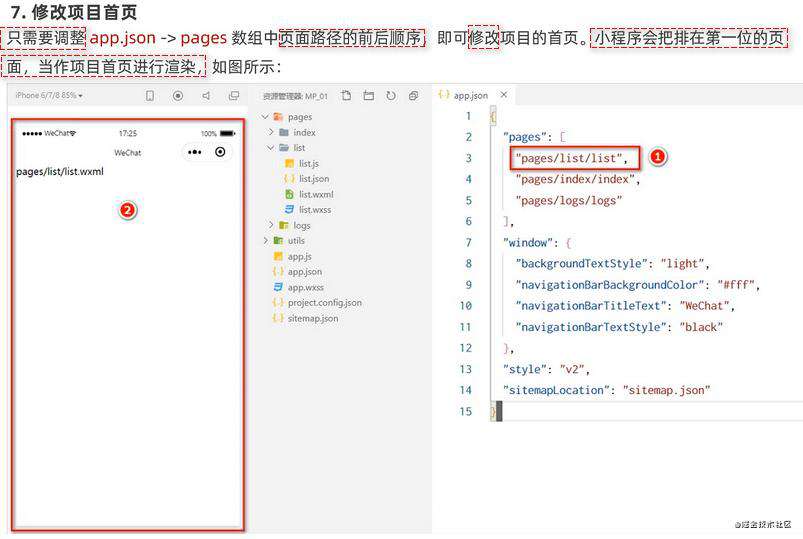
Task: Expand the index folder chevron
Action: [271, 132]
